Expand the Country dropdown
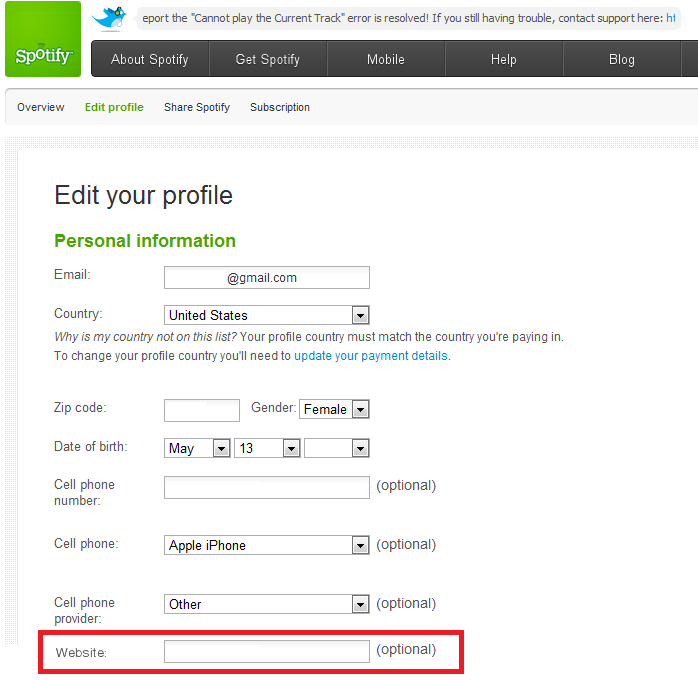The width and height of the screenshot is (698, 680). click(266, 315)
